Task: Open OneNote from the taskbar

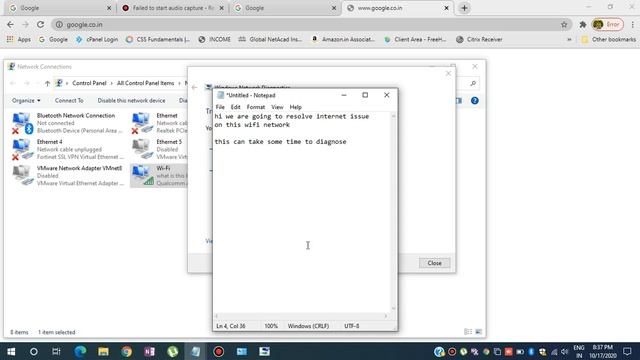Action: tap(149, 351)
